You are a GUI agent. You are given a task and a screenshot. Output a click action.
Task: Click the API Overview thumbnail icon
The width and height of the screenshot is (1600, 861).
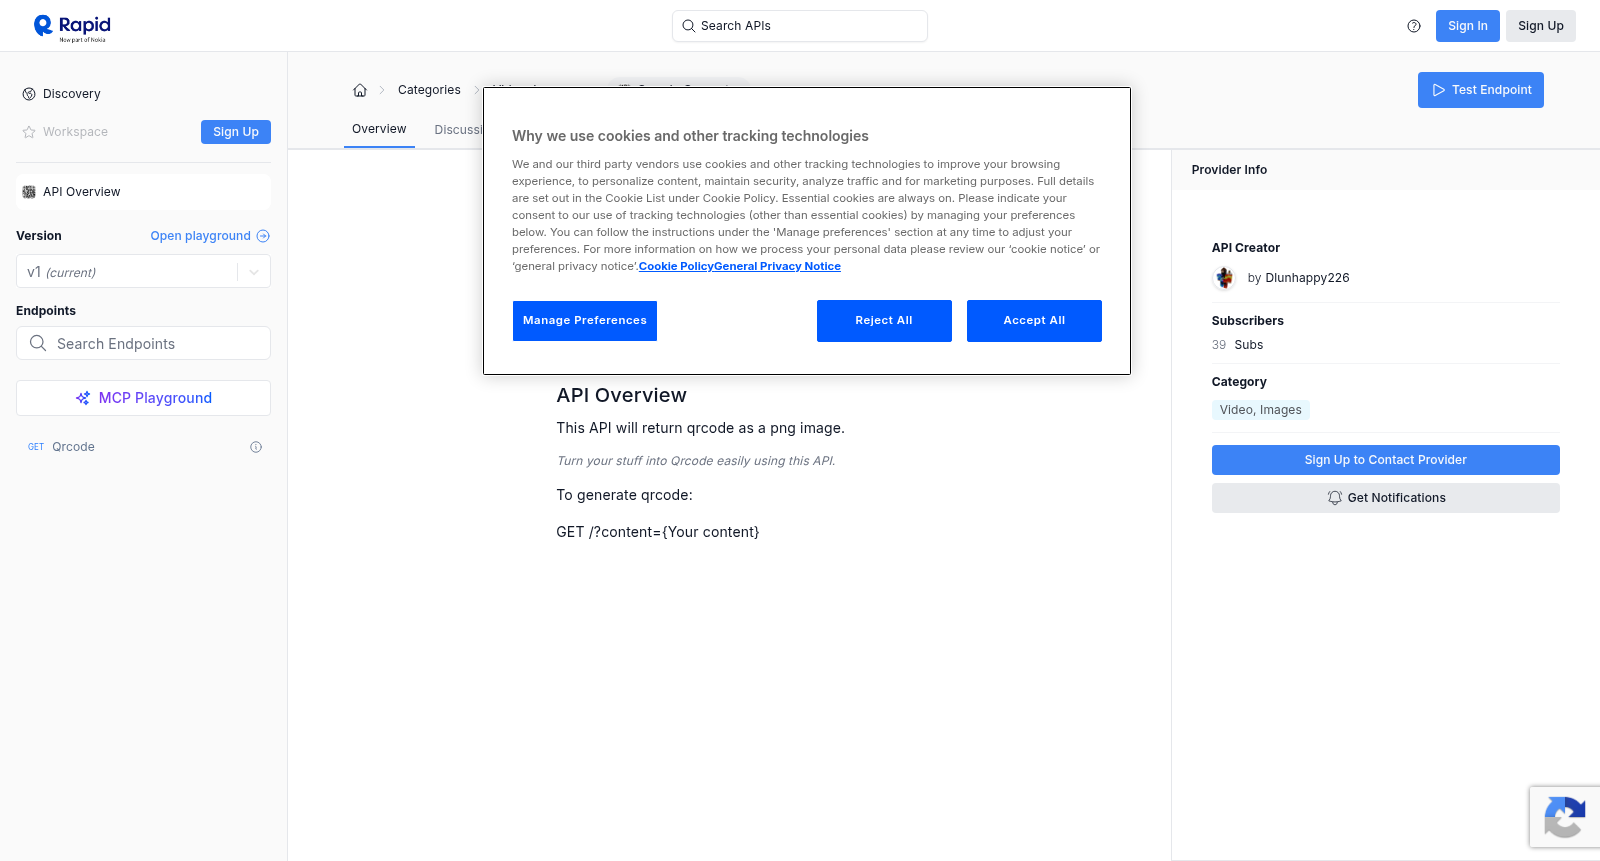tap(29, 192)
